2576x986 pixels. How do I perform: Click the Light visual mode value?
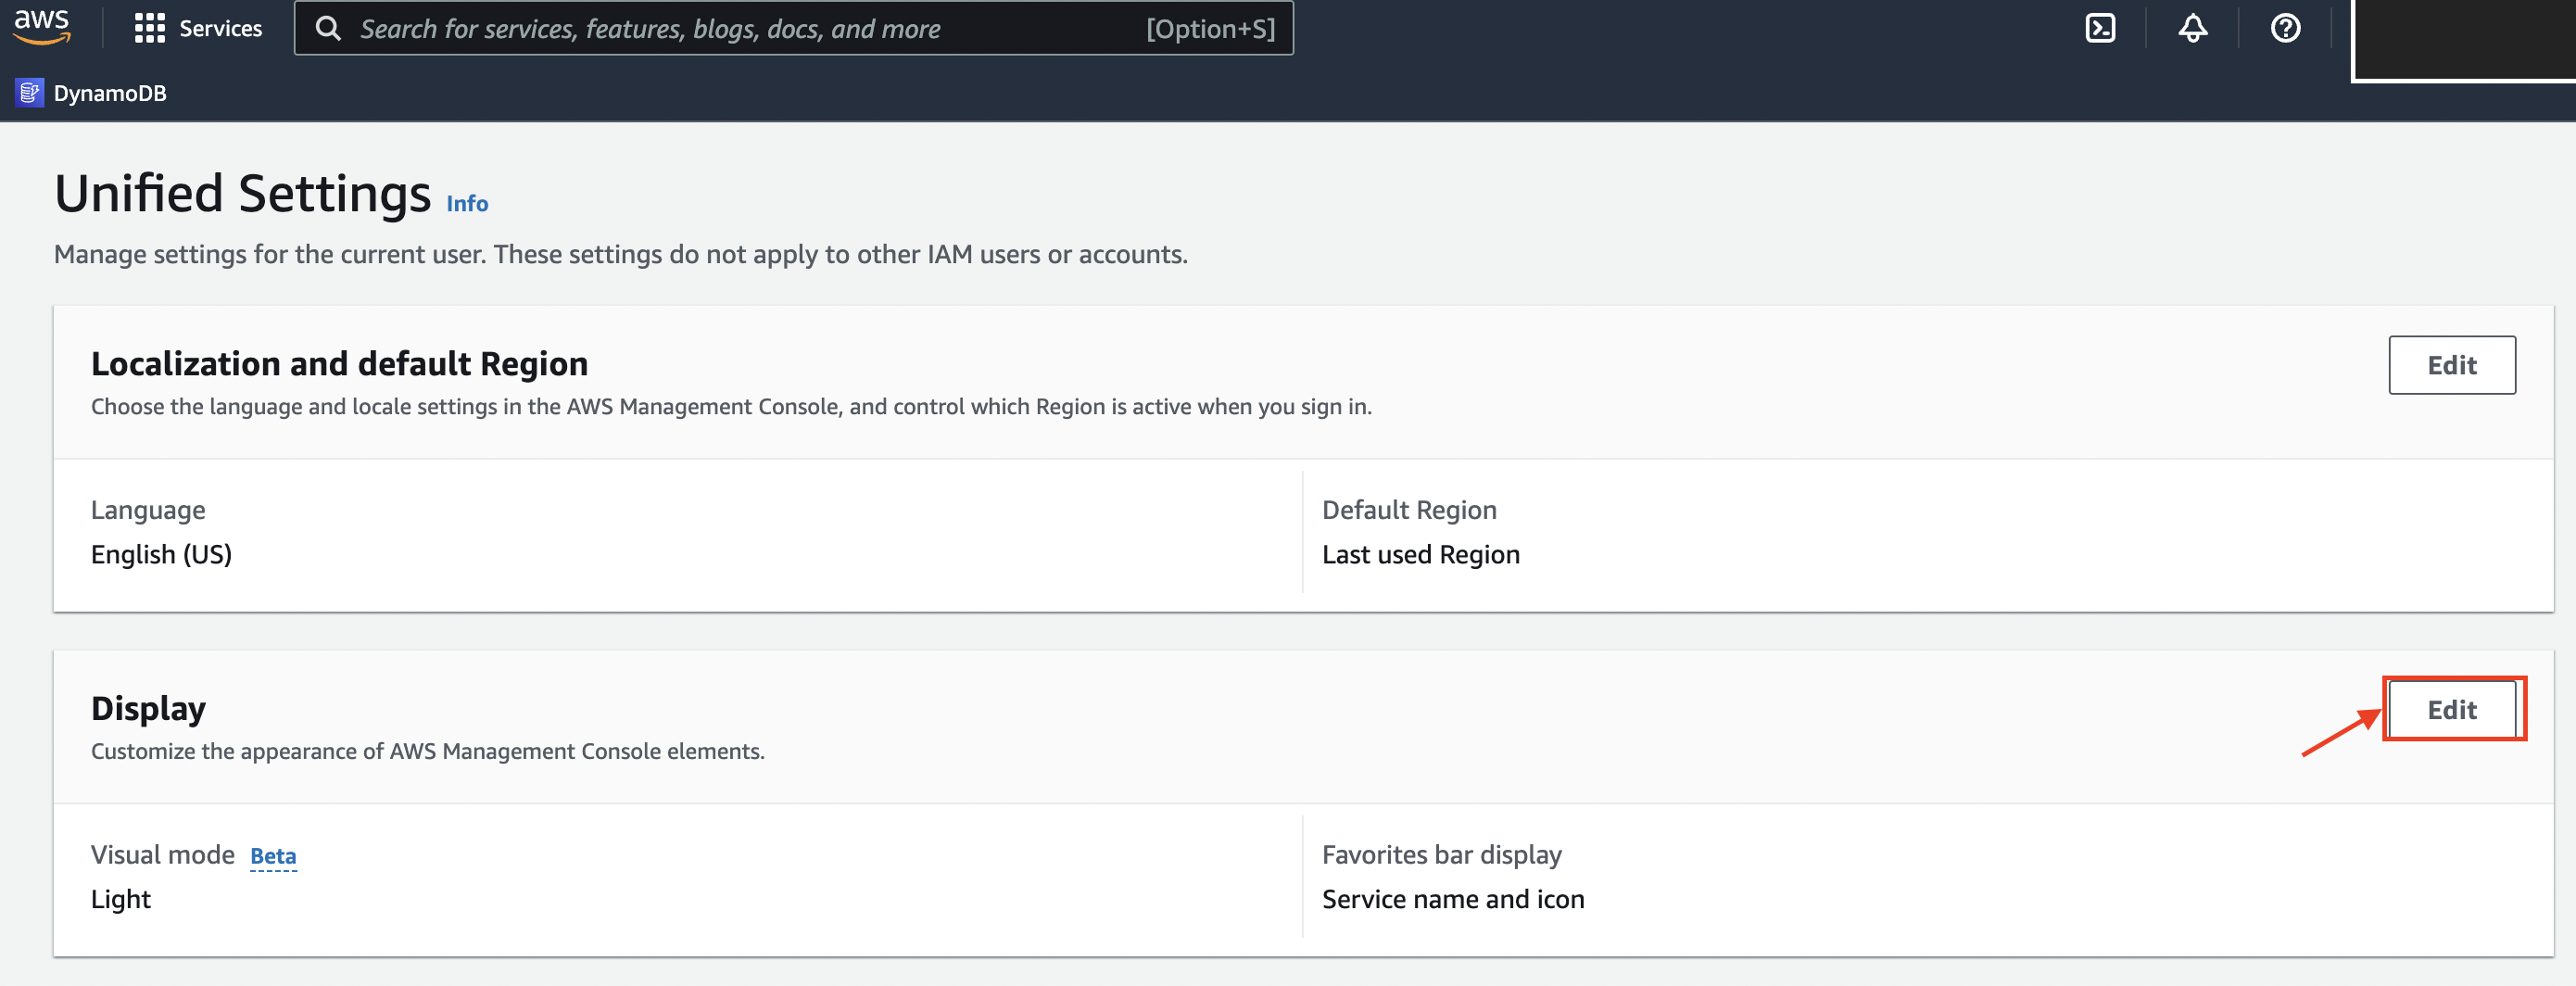121,899
